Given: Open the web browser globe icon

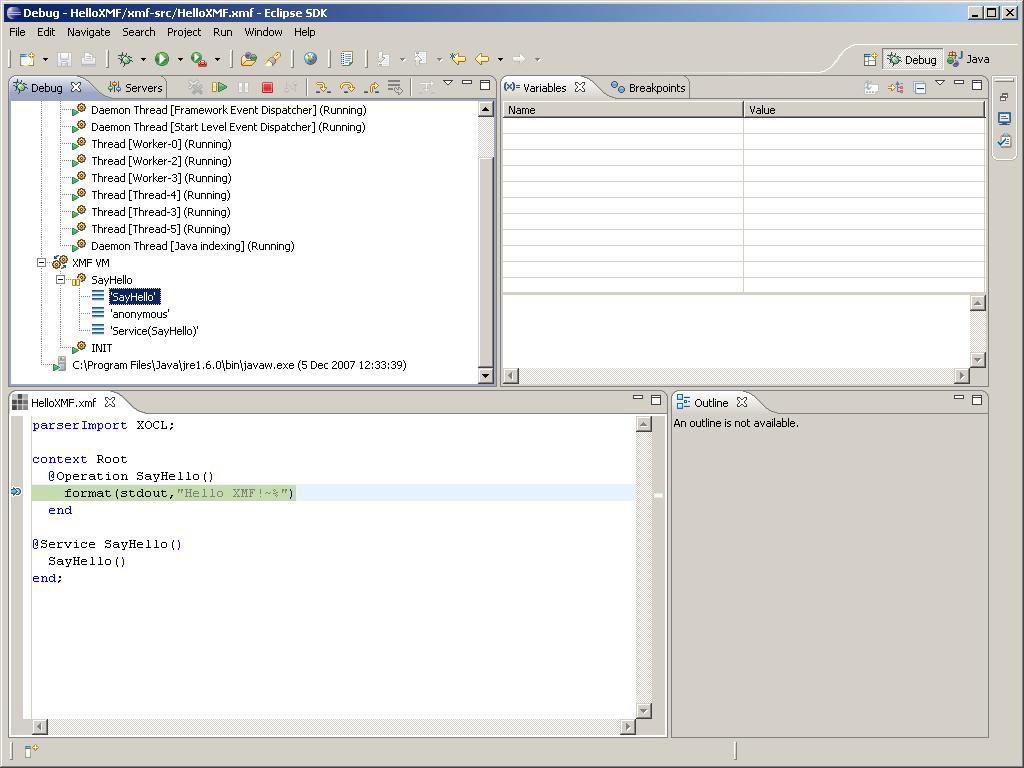Looking at the screenshot, I should coord(310,59).
